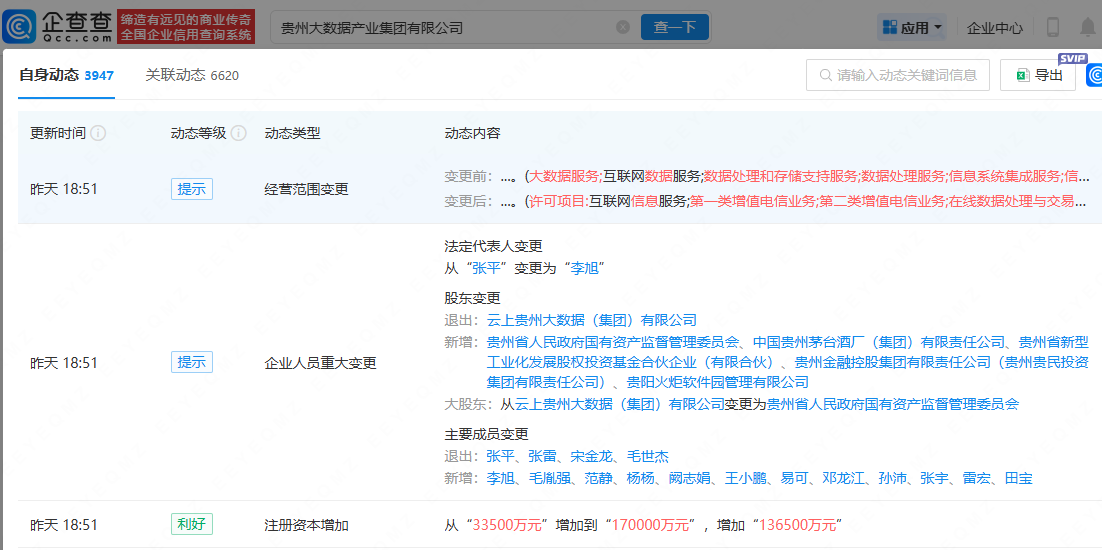Click the magnifier icon in keyword search
The height and width of the screenshot is (550, 1102).
[x=826, y=75]
